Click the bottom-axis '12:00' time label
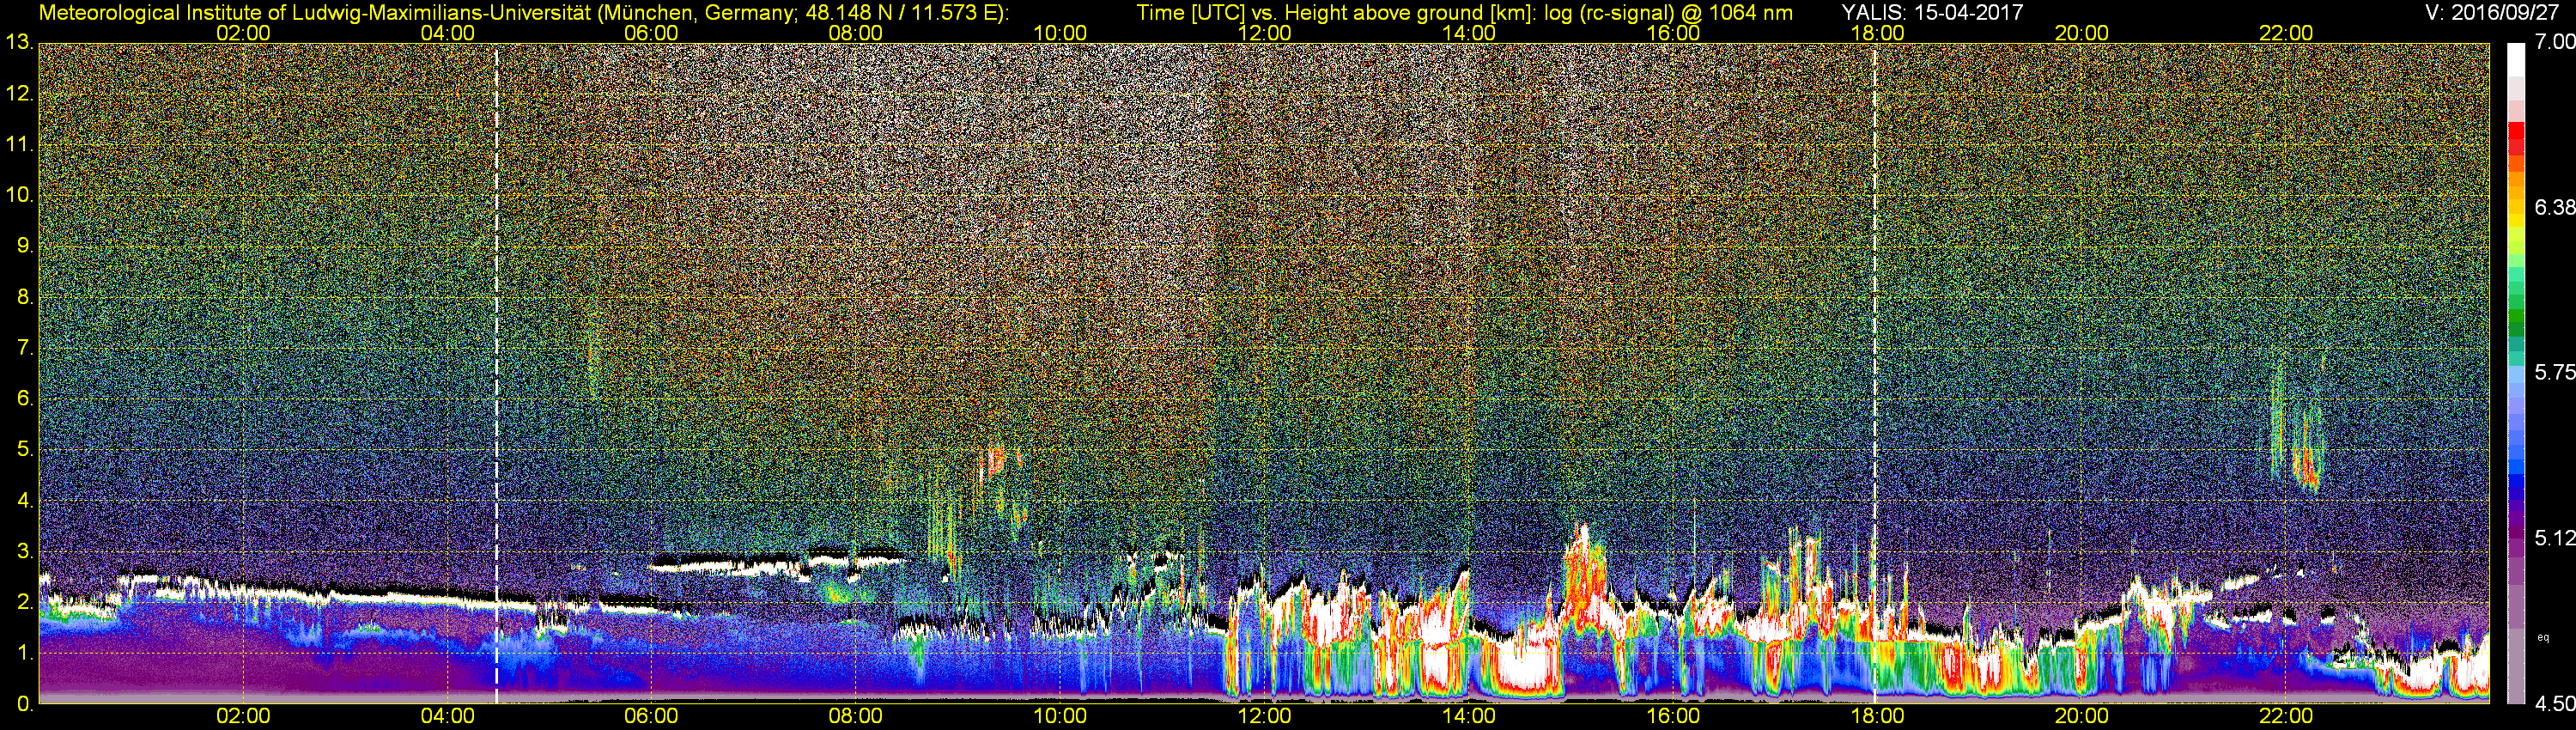 pos(1264,717)
